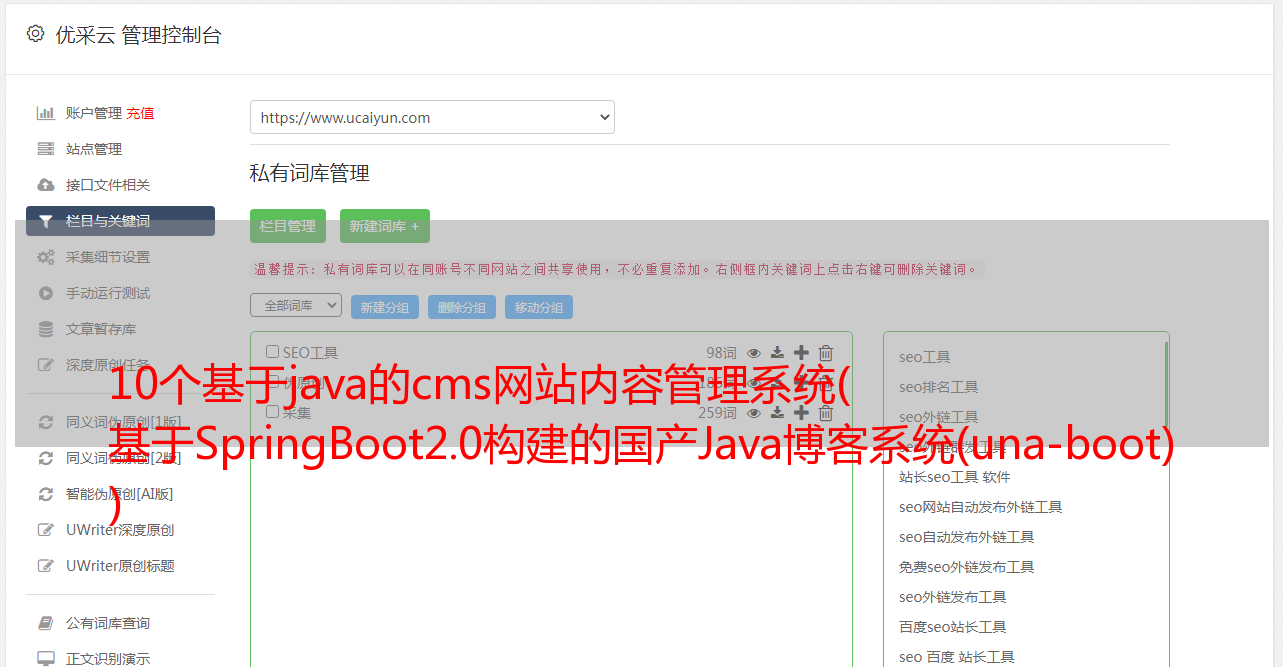Download the 采集 keyword library
Screen dimensions: 1283x667
(777, 412)
